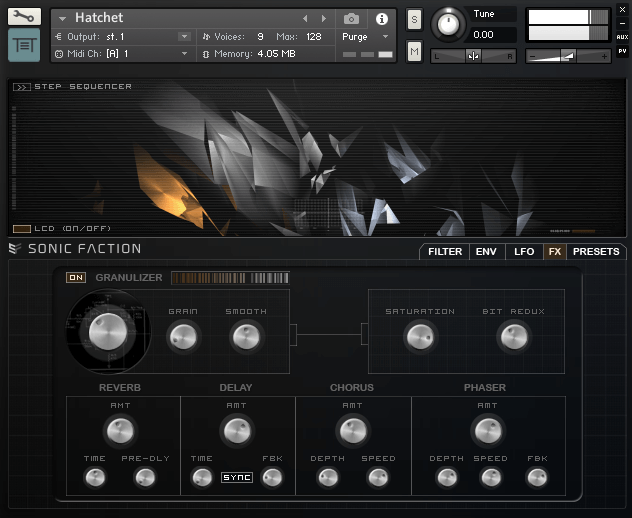The image size is (632, 518).
Task: Switch to the LFO tab
Action: point(524,252)
